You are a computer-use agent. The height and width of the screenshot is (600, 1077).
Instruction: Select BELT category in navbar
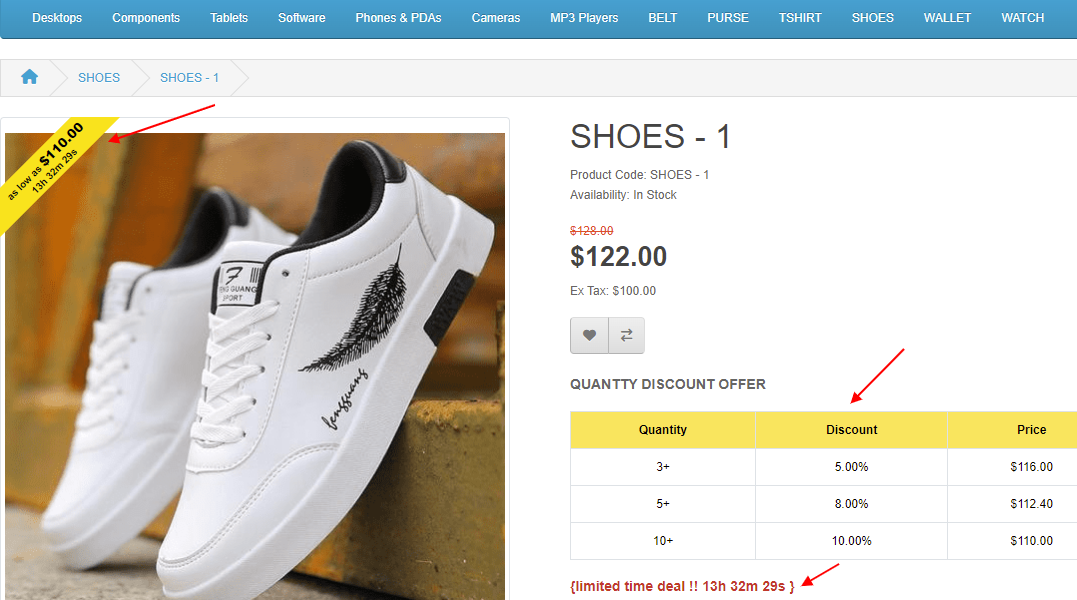(x=662, y=18)
